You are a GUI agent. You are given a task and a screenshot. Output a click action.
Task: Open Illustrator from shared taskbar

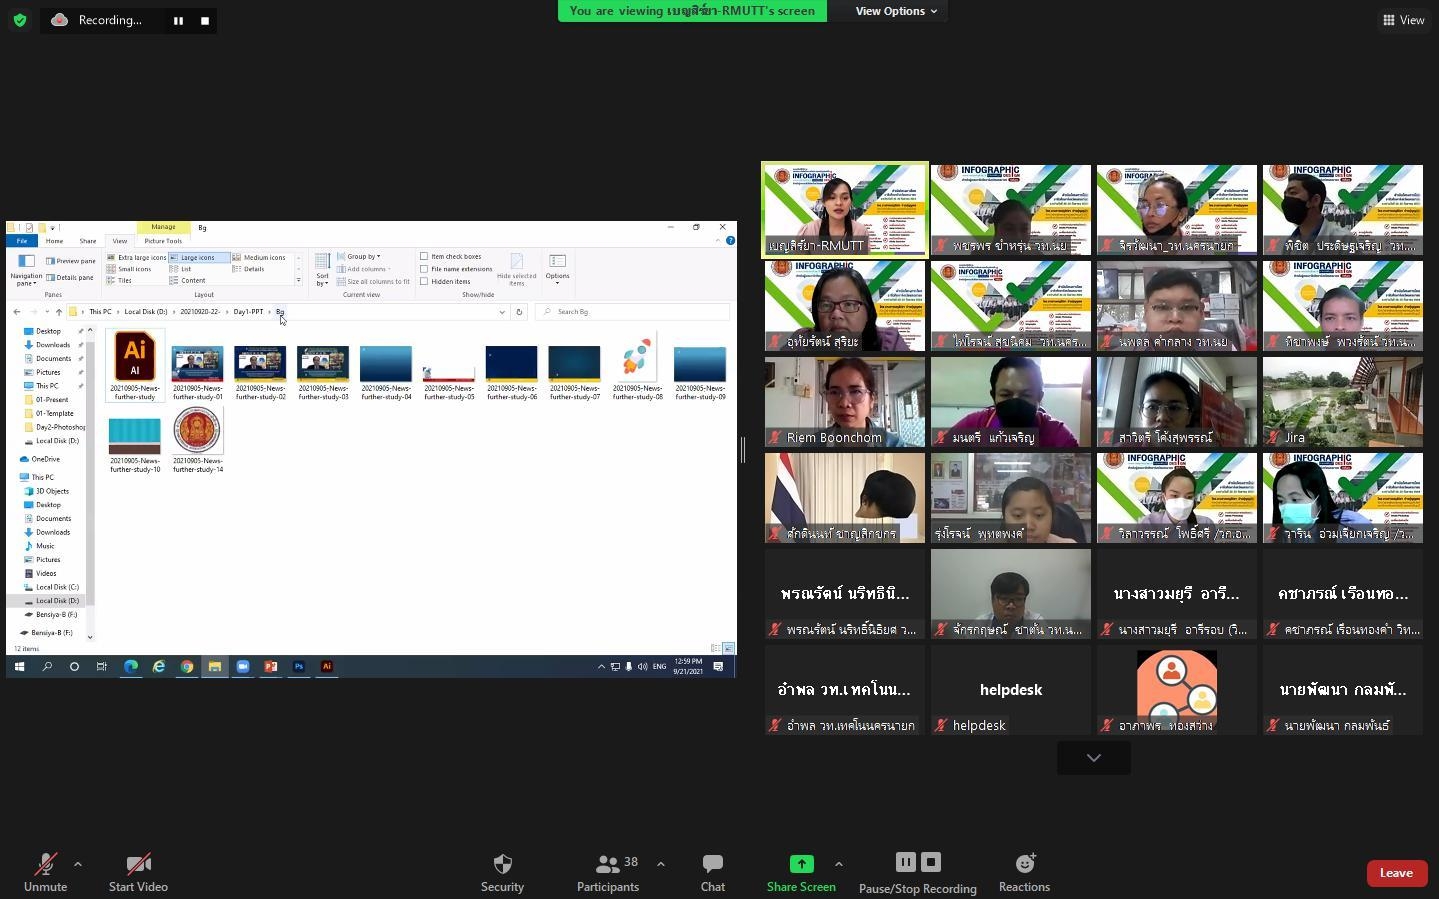coord(326,666)
